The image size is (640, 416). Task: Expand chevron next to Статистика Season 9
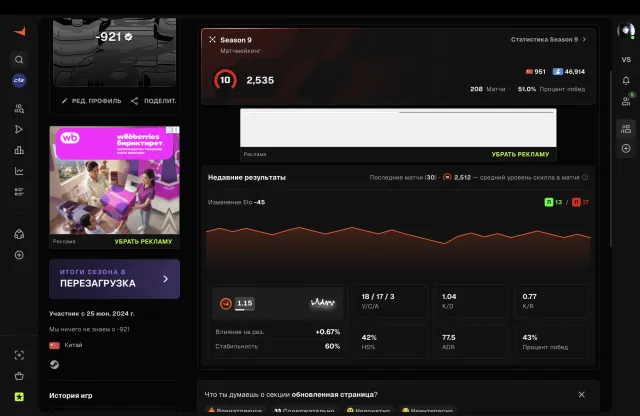pos(584,40)
